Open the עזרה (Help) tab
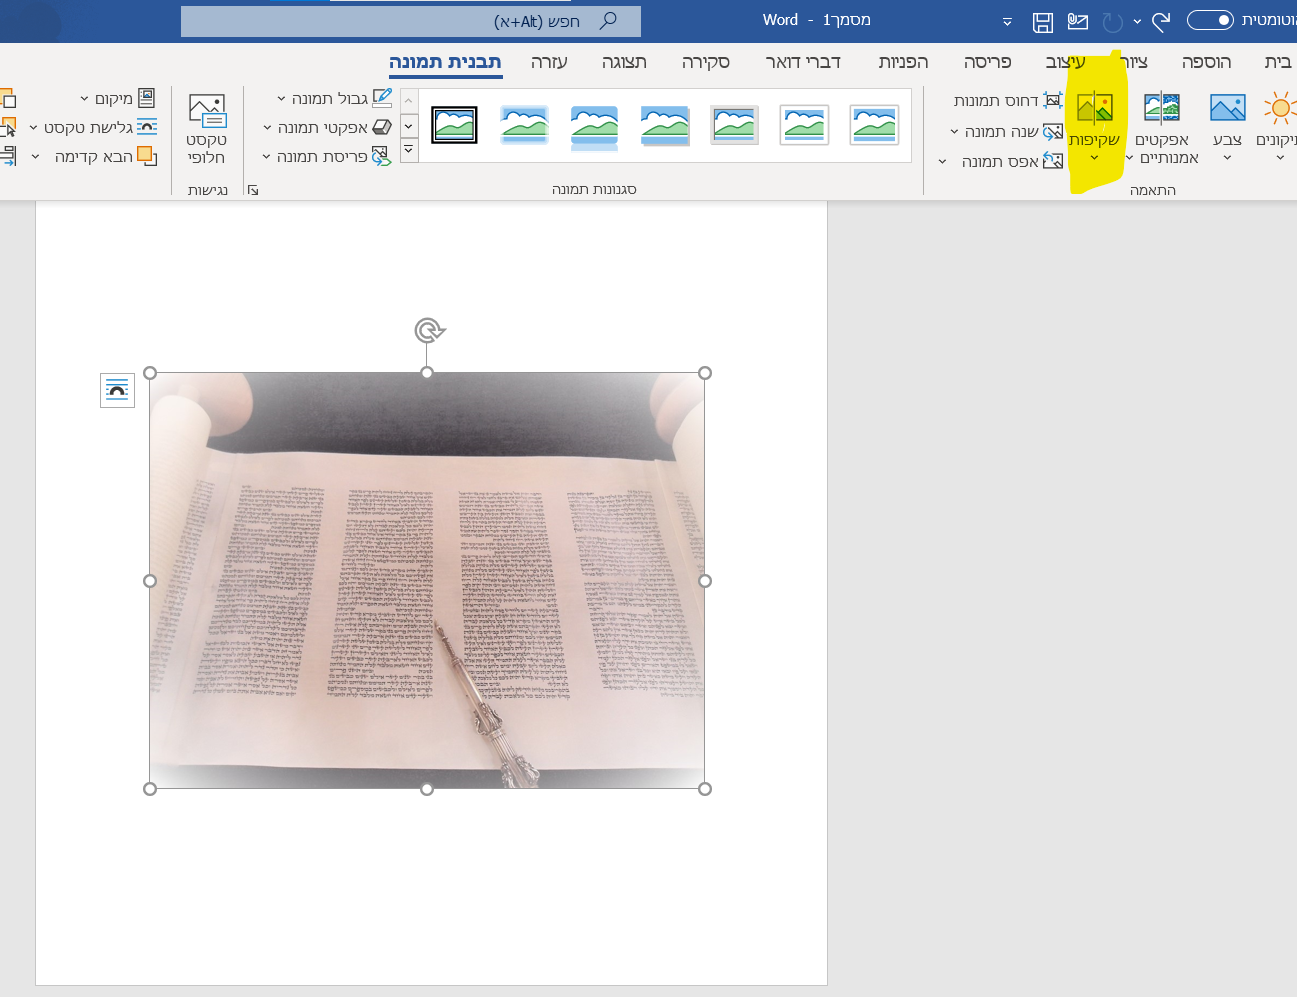Screen dimensions: 1297x997 tap(549, 62)
